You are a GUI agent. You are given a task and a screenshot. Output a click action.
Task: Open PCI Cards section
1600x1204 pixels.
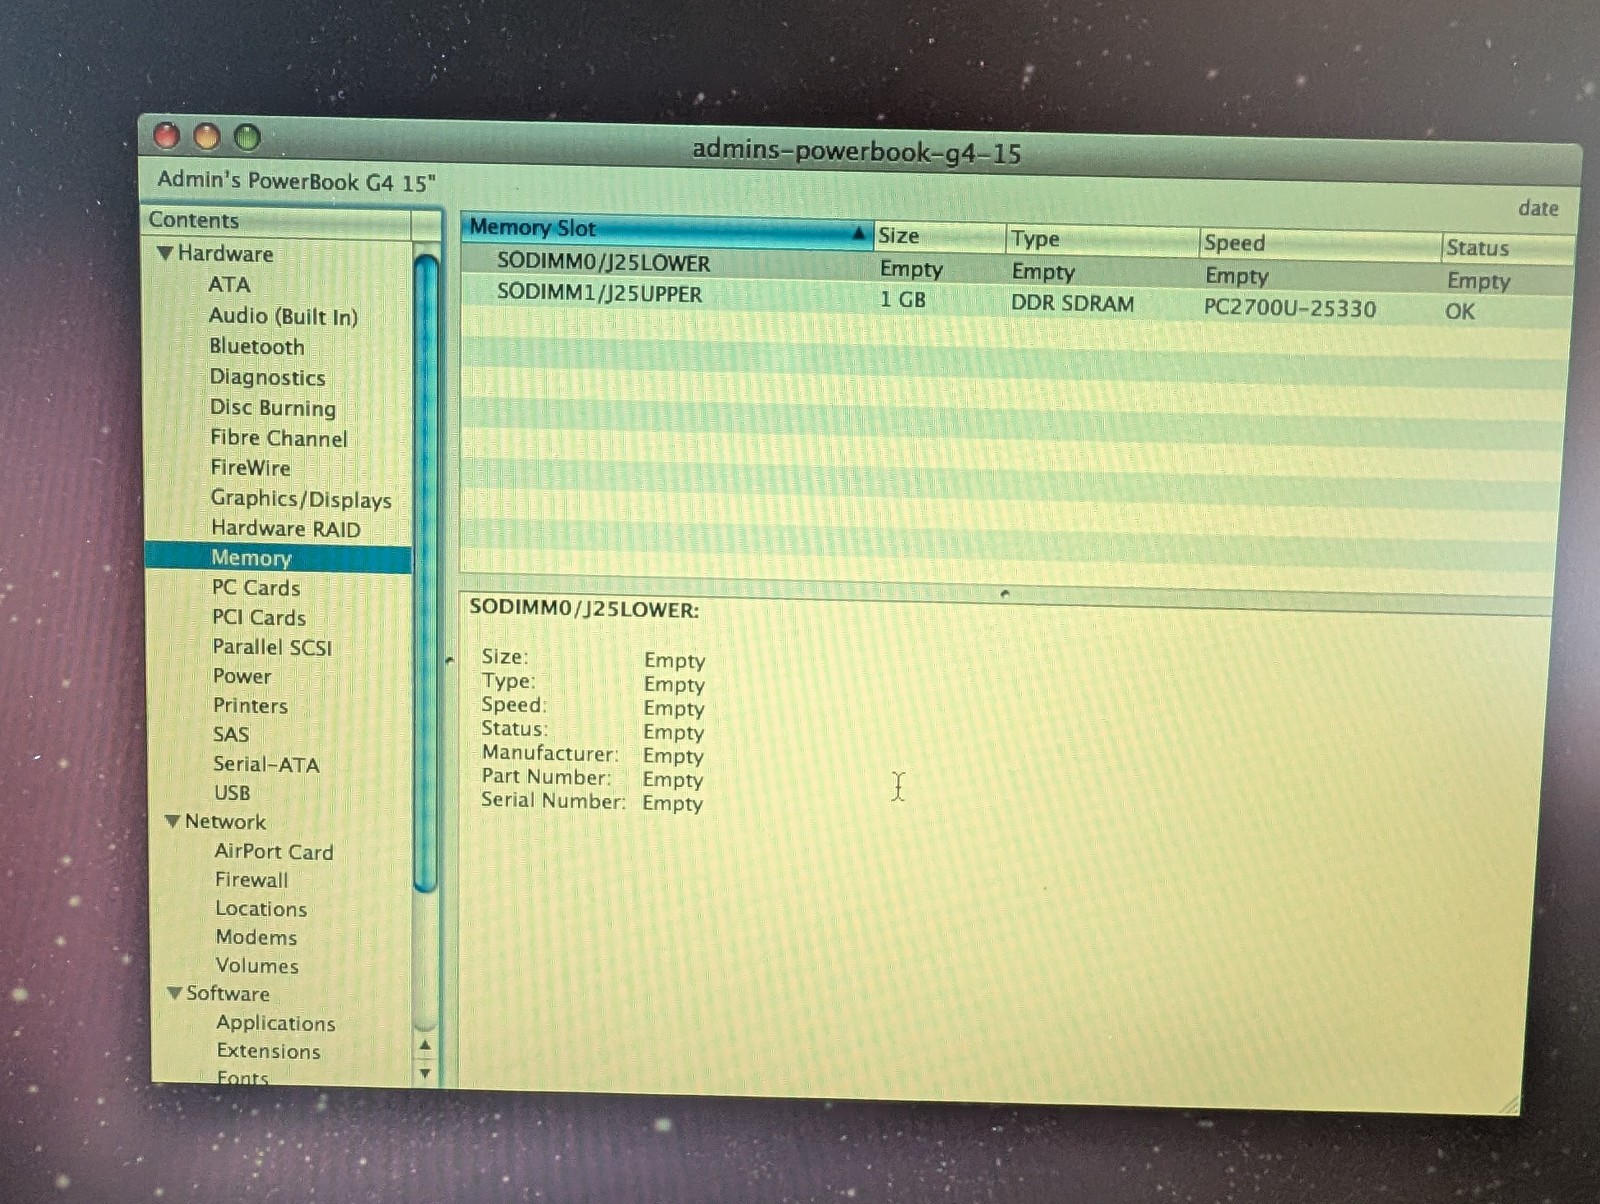point(259,617)
